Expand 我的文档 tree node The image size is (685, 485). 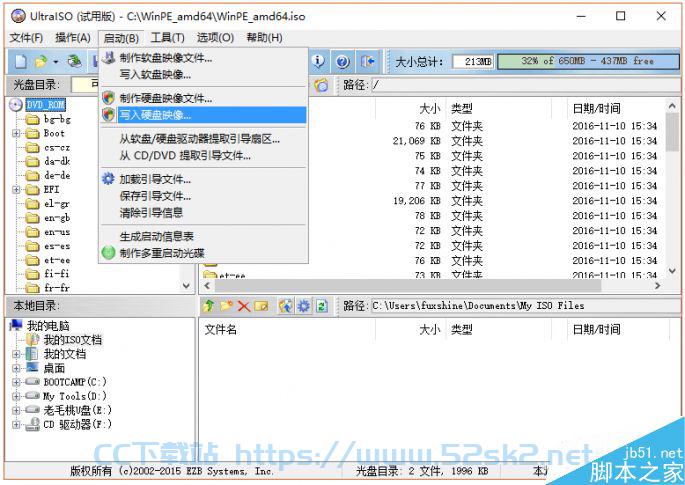pyautogui.click(x=16, y=354)
